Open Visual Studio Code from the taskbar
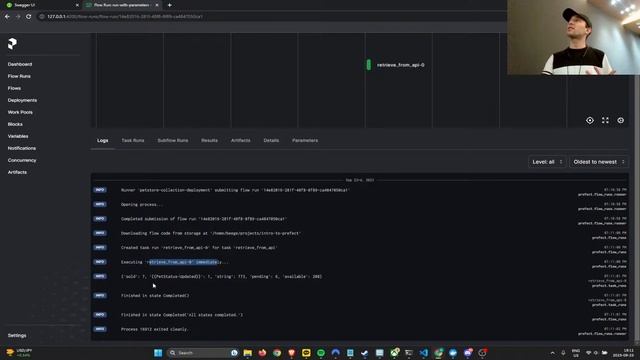Screen dimensions: 640x360 click(424, 353)
